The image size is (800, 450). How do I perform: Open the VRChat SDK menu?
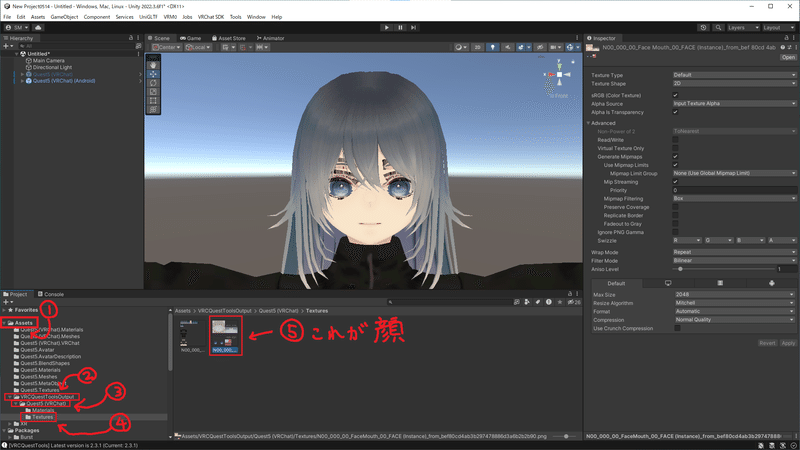211,17
